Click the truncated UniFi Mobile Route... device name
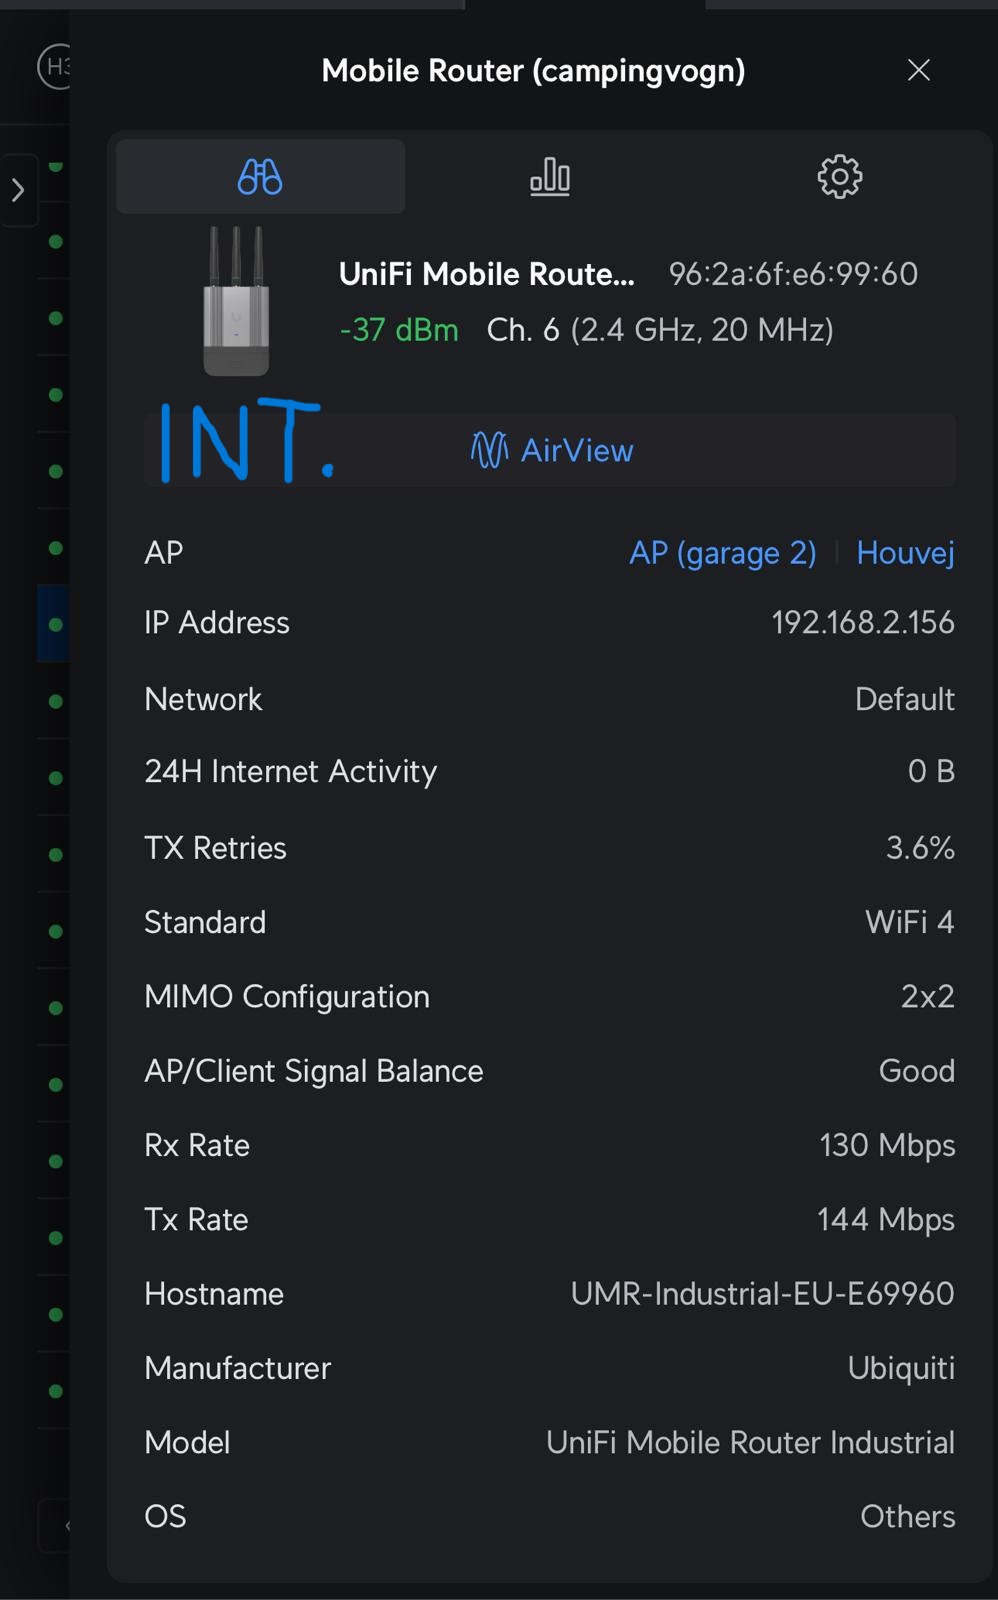Viewport: 998px width, 1600px height. (x=486, y=274)
